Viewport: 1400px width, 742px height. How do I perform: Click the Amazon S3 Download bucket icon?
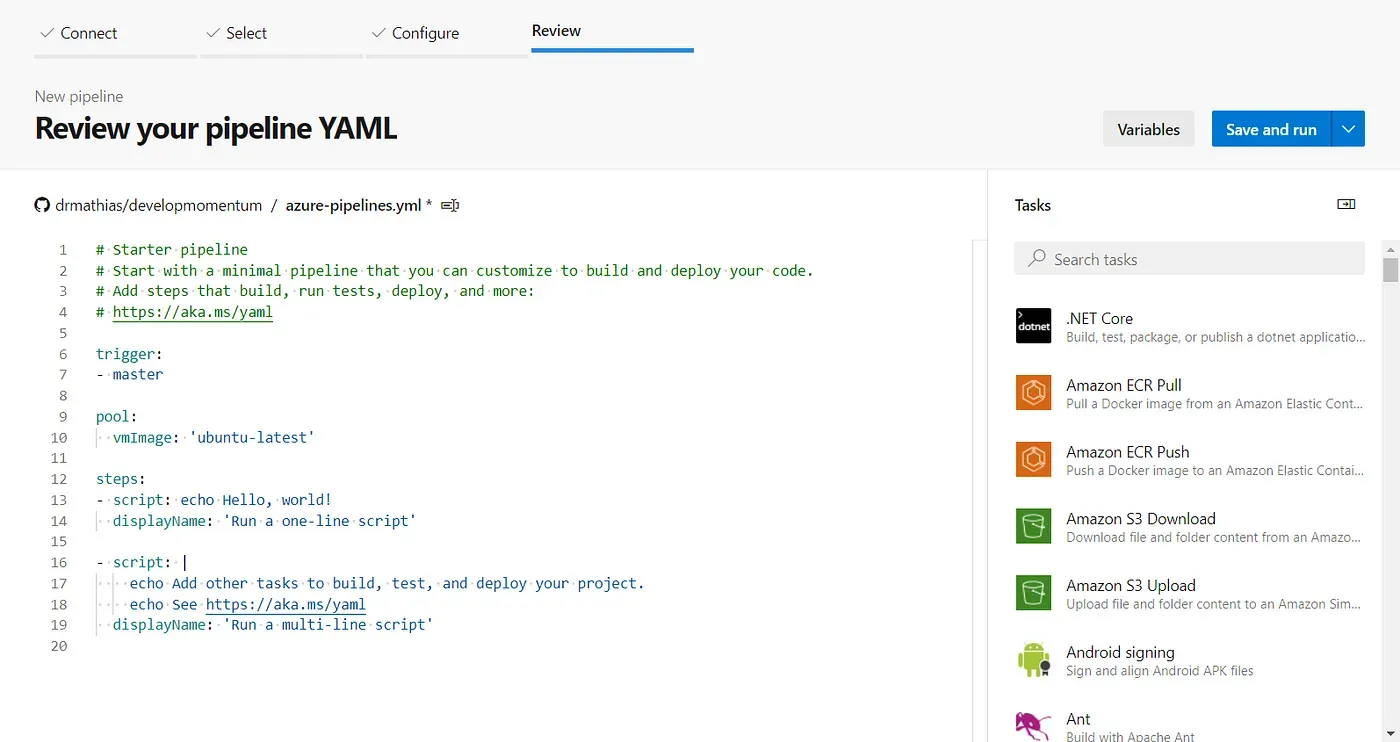tap(1033, 526)
